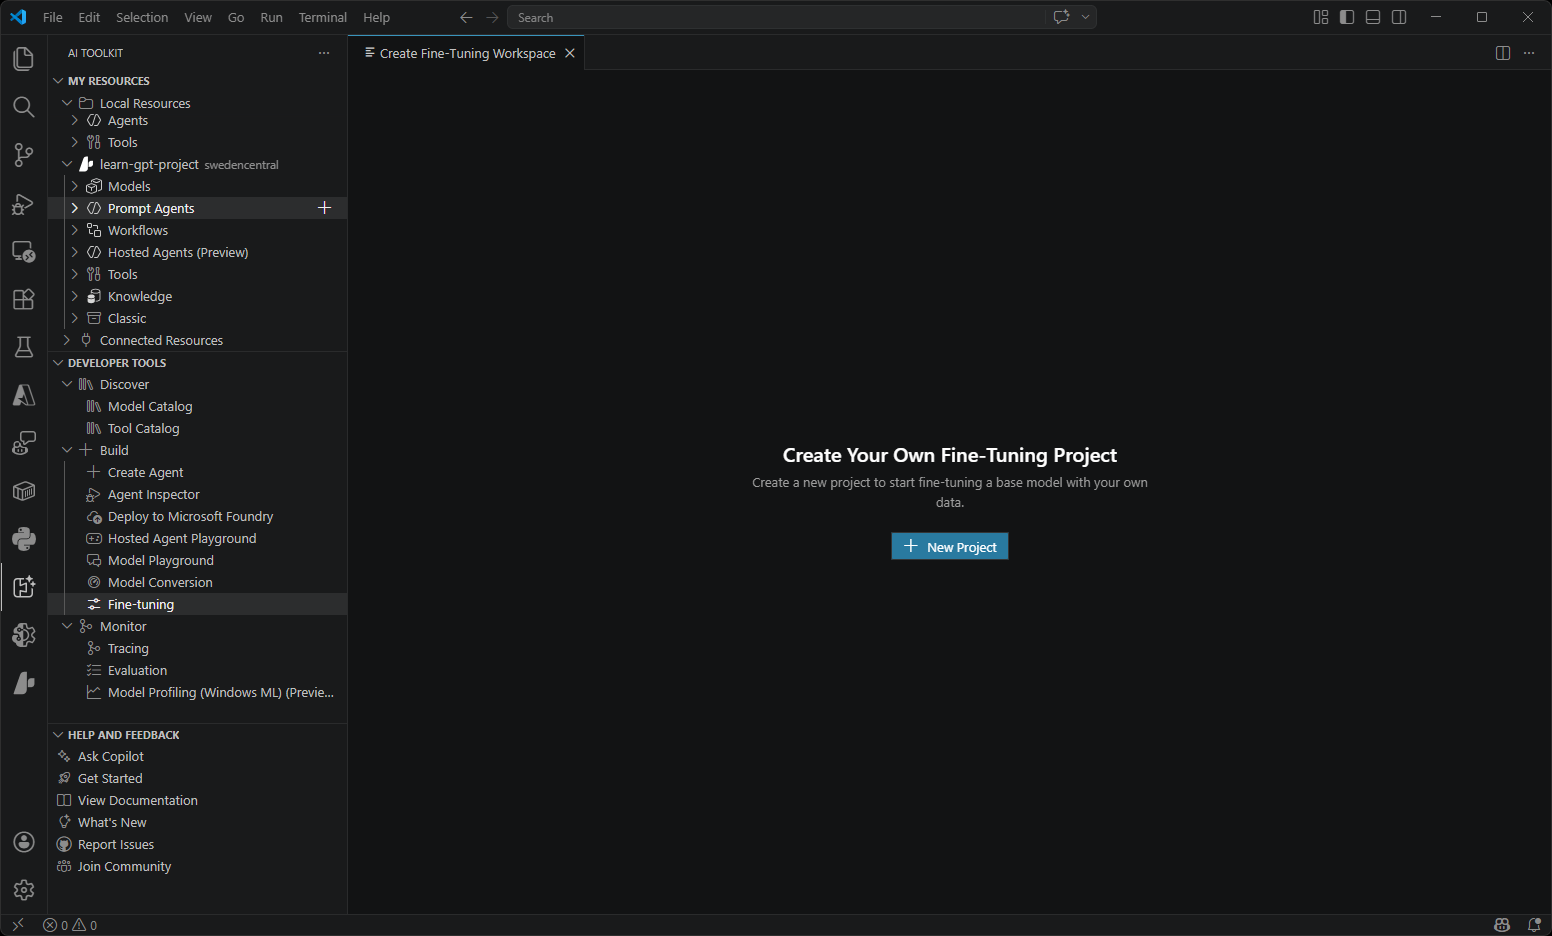Open View Documentation under Help and Feedback

point(137,800)
